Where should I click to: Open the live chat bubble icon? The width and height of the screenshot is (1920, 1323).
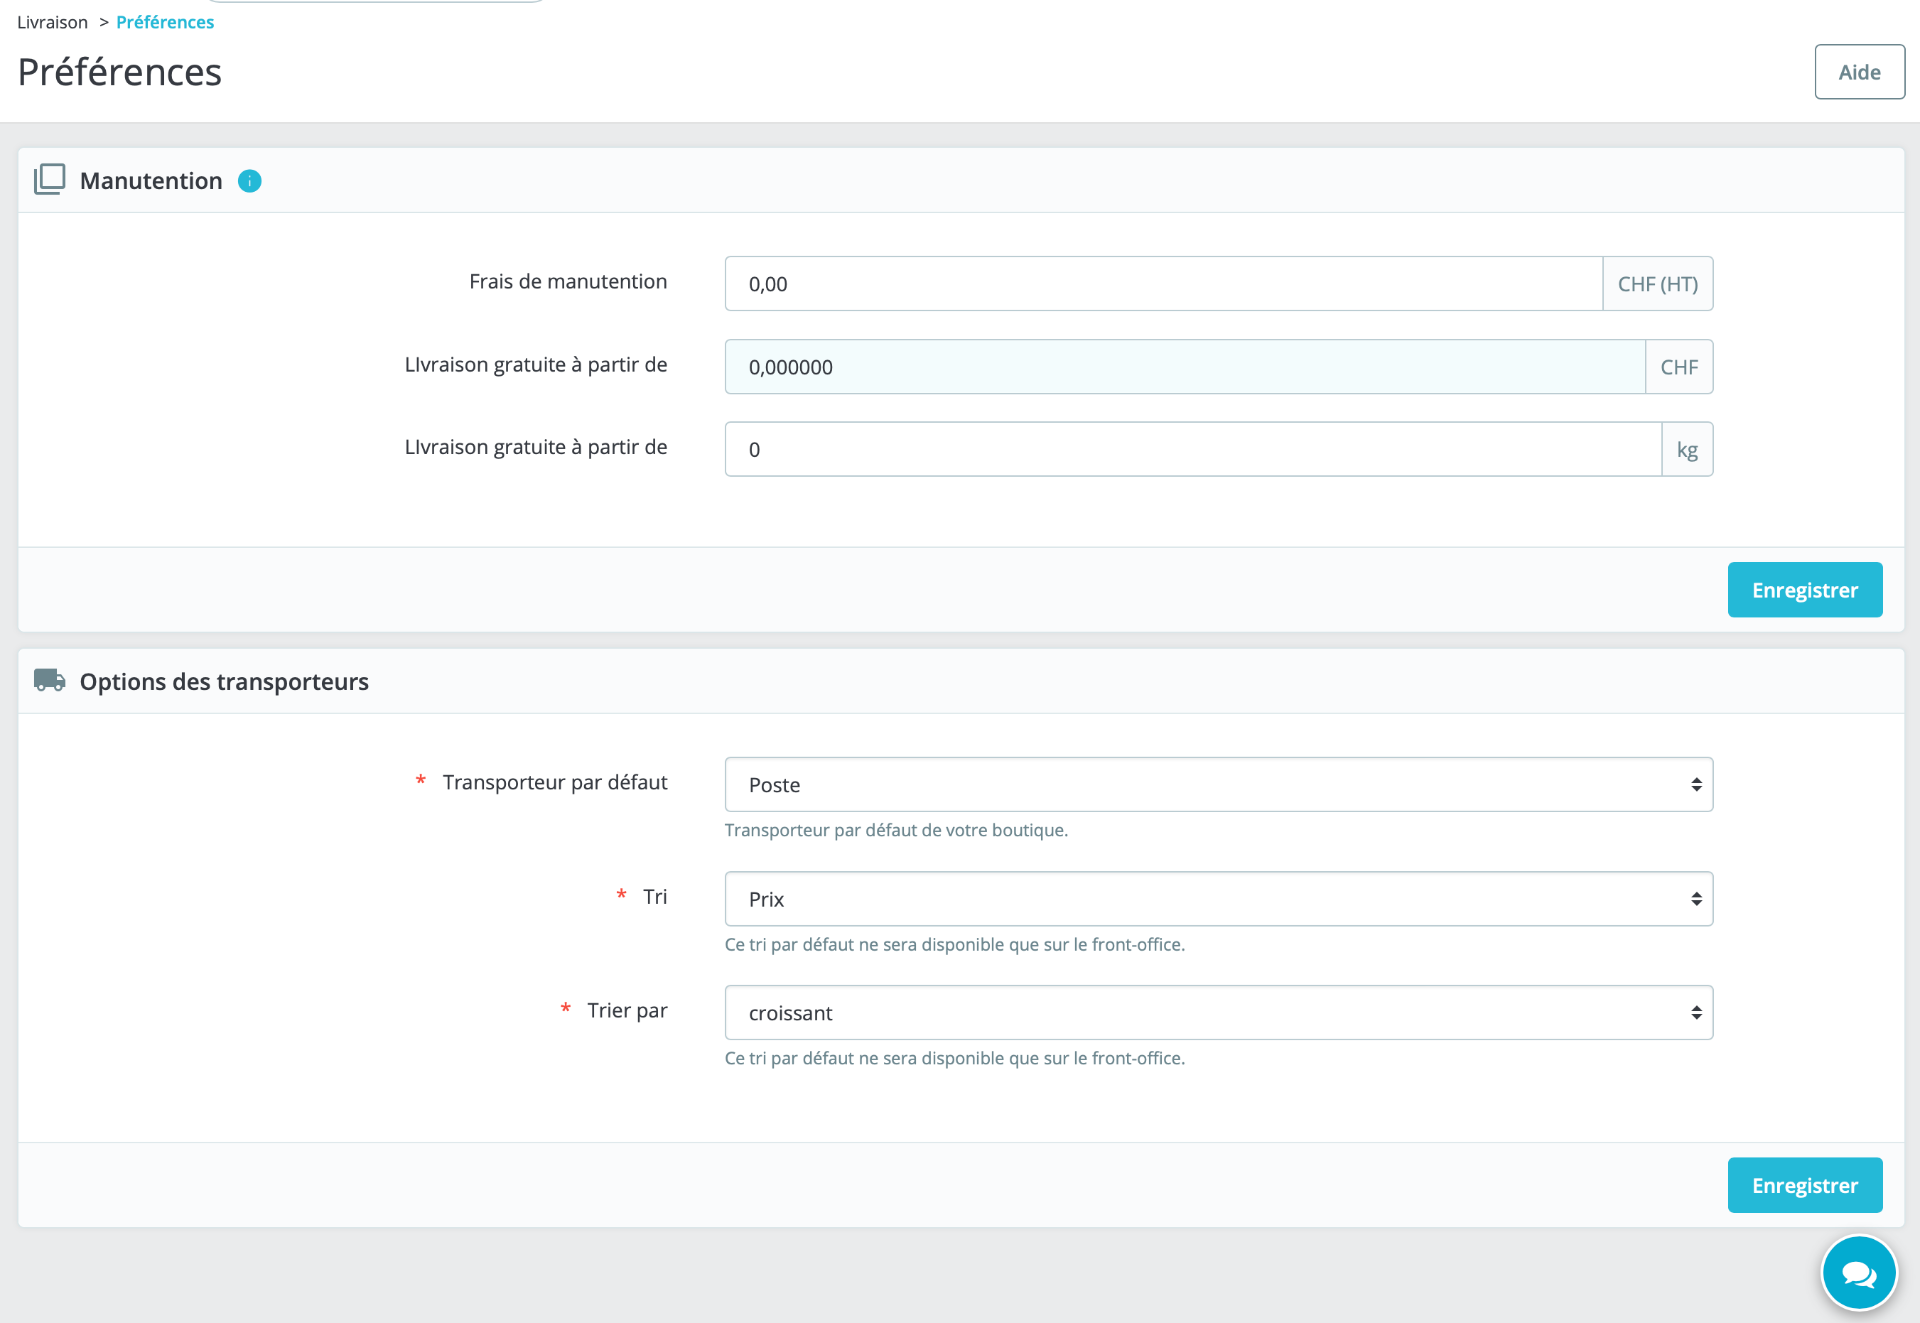[x=1859, y=1273]
